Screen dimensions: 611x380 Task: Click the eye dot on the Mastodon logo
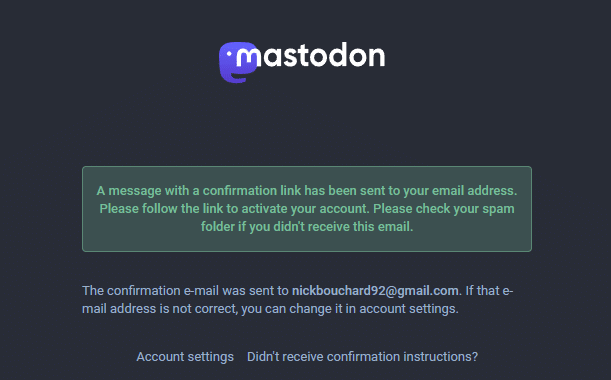coord(230,52)
